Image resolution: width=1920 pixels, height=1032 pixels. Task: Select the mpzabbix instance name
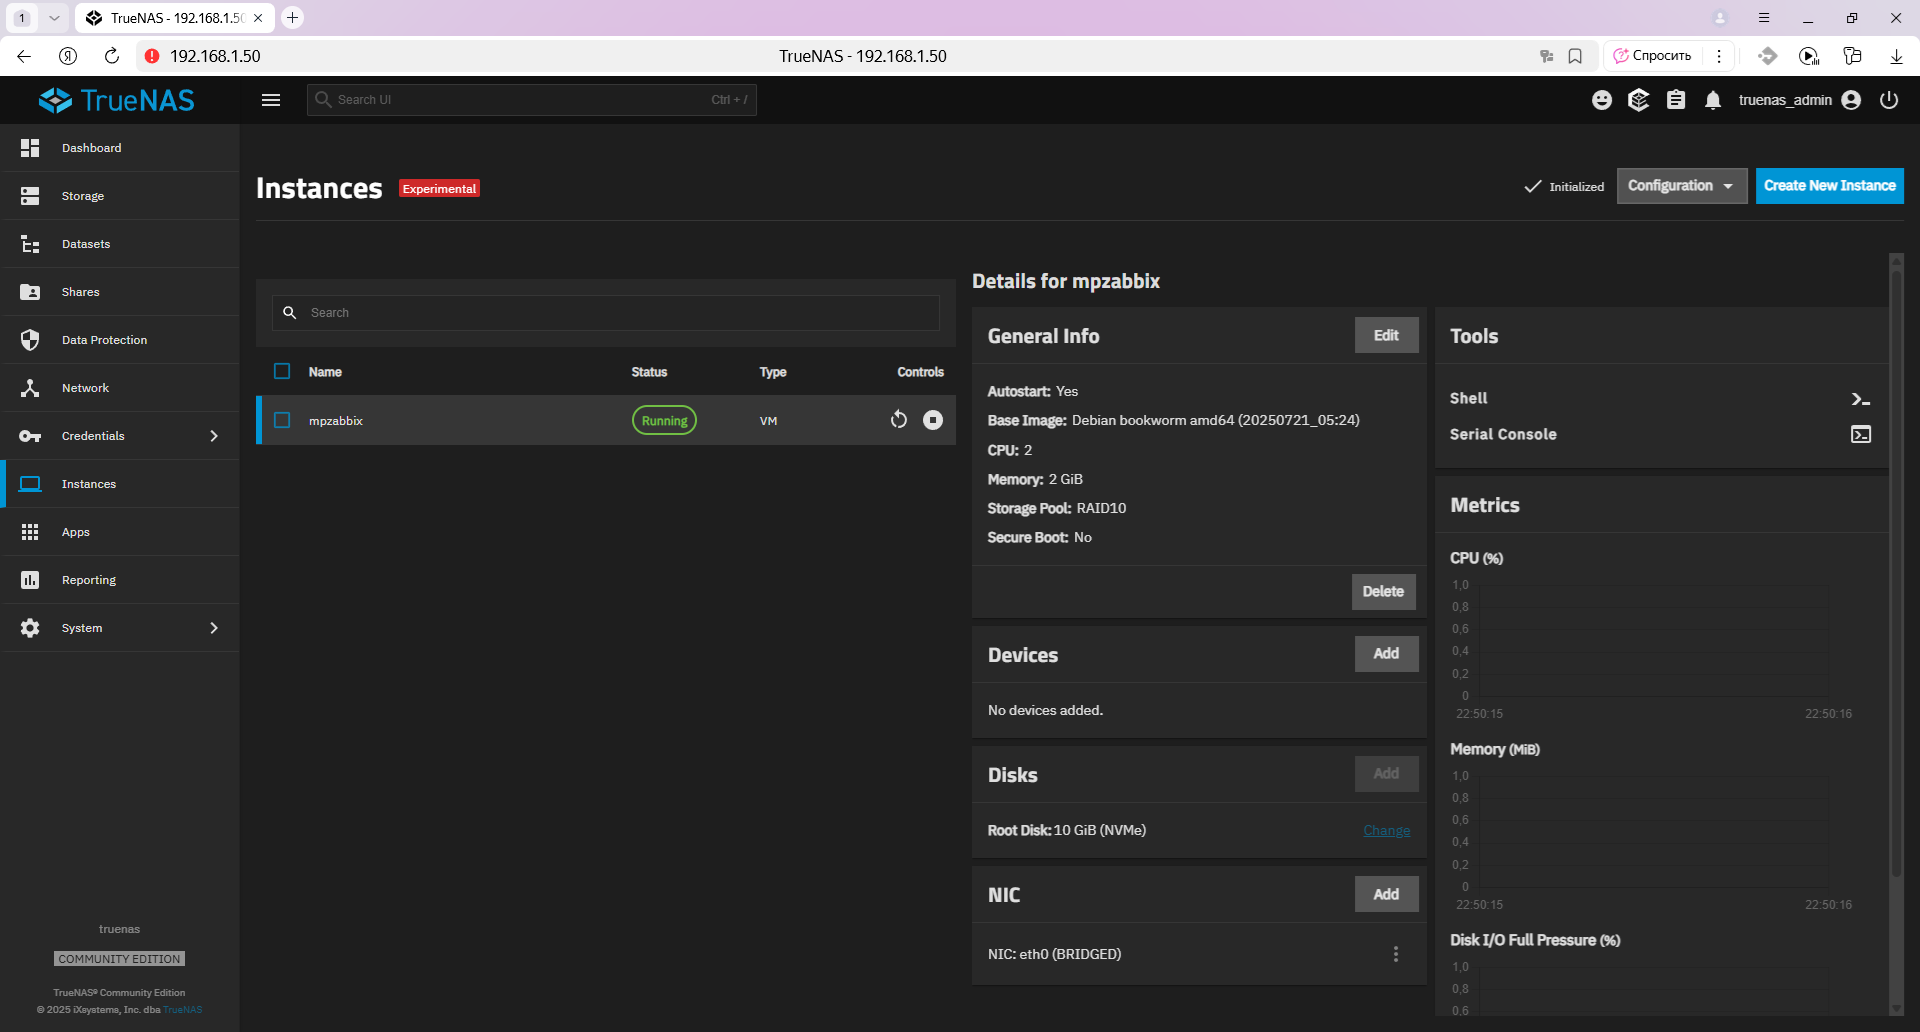336,421
